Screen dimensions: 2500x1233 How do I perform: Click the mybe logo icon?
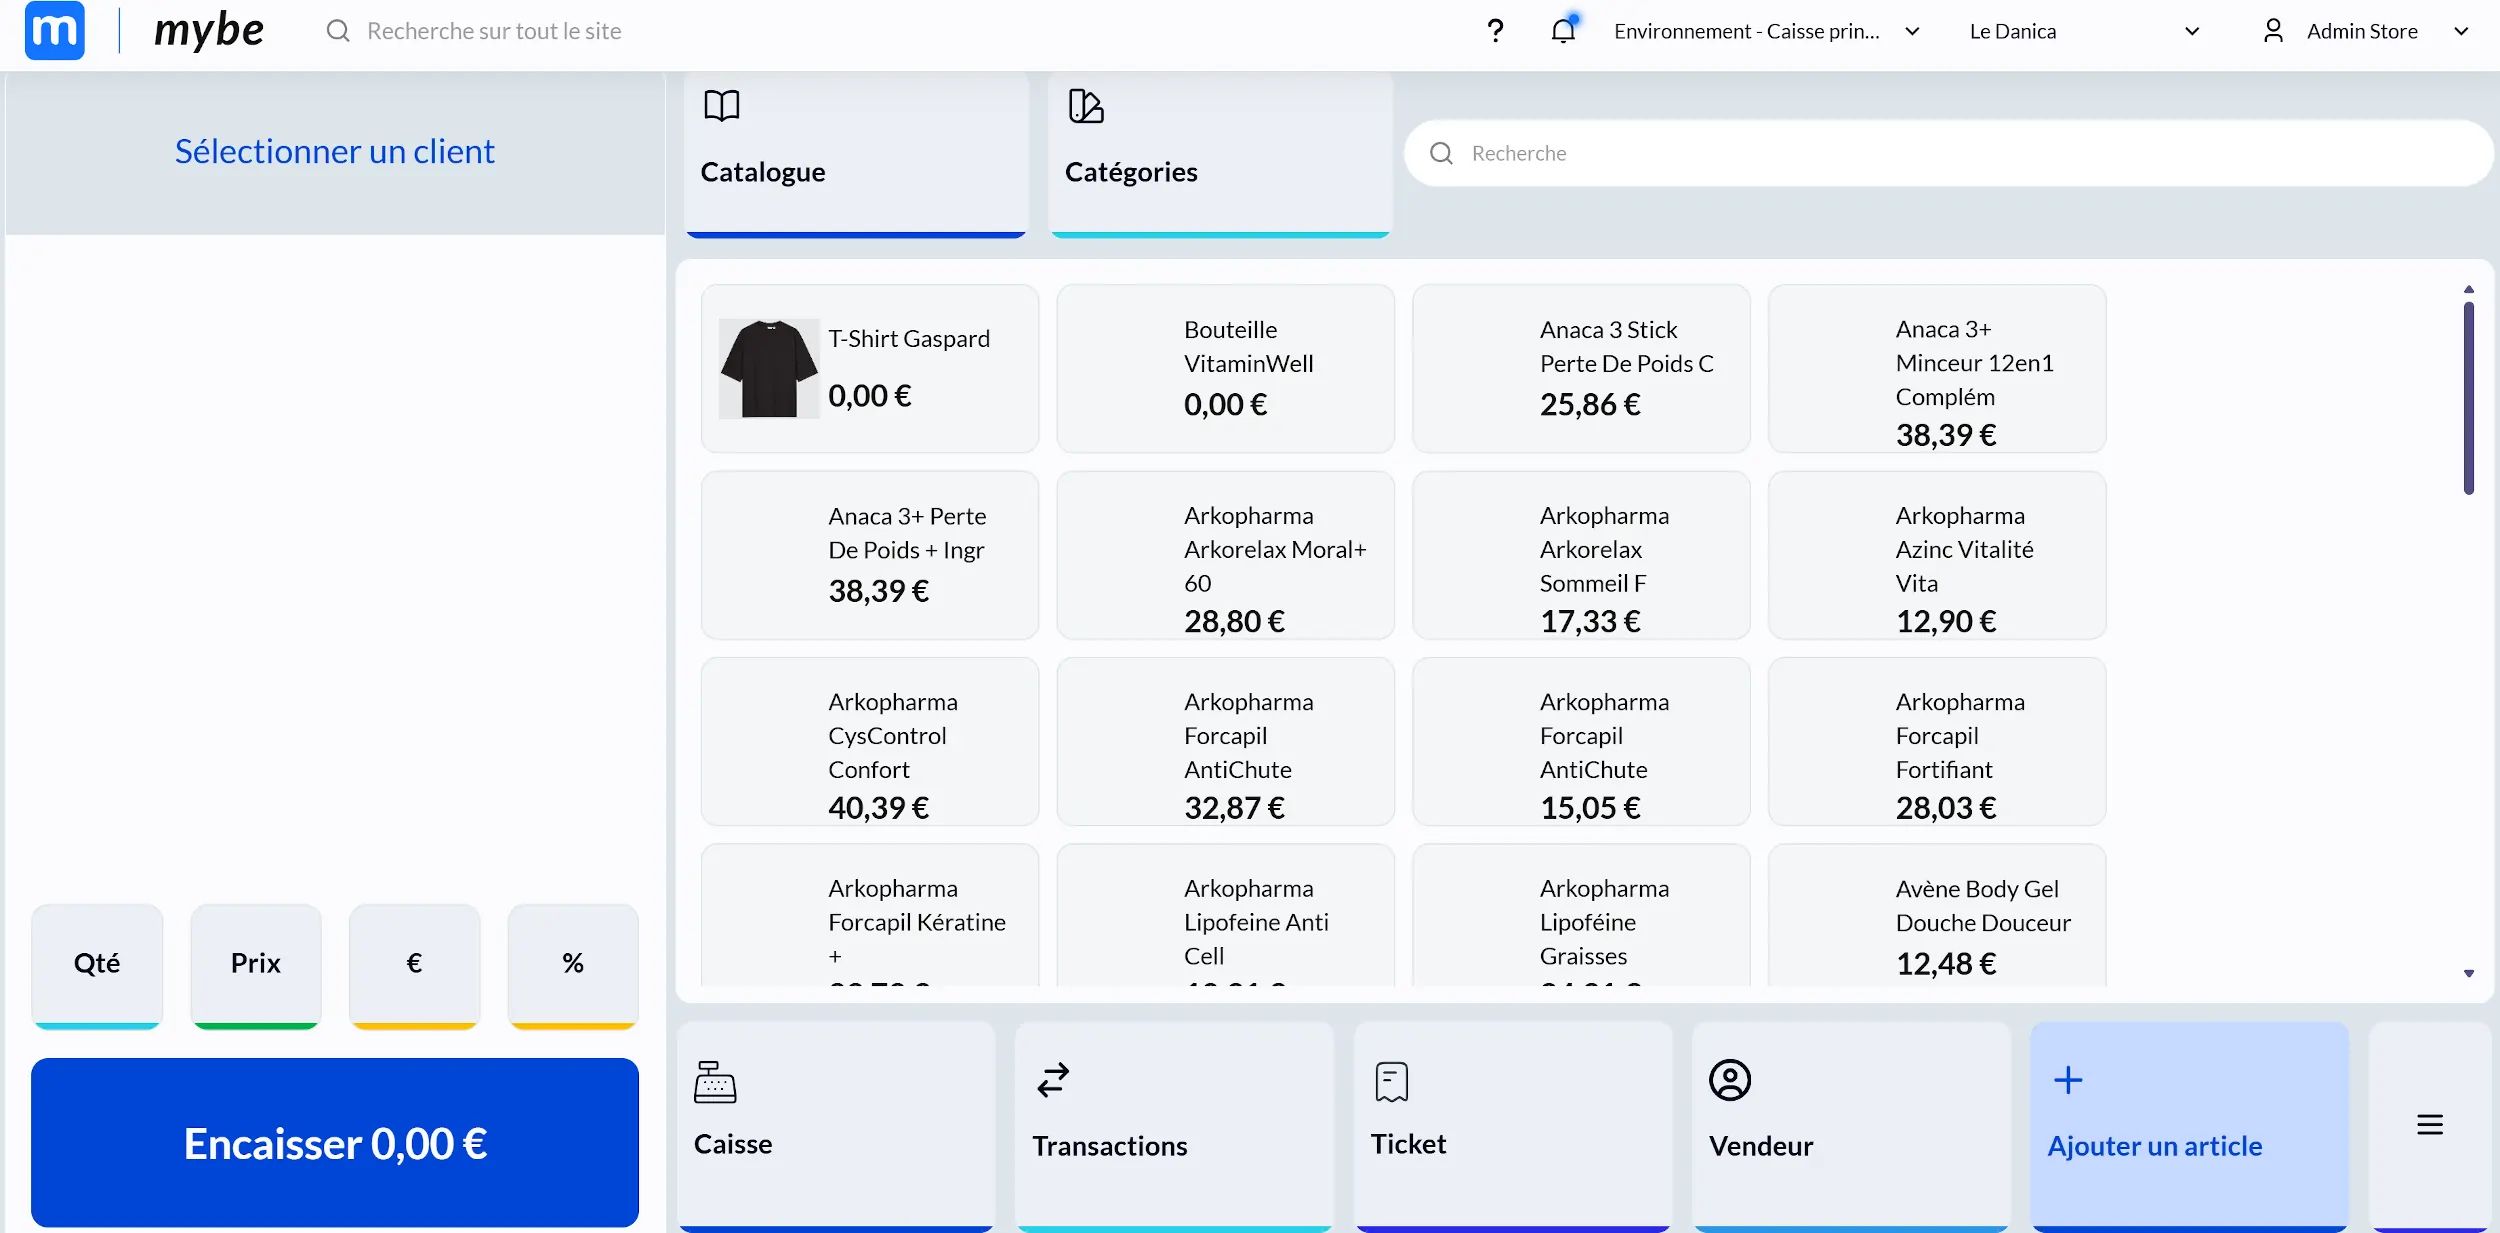coord(54,31)
